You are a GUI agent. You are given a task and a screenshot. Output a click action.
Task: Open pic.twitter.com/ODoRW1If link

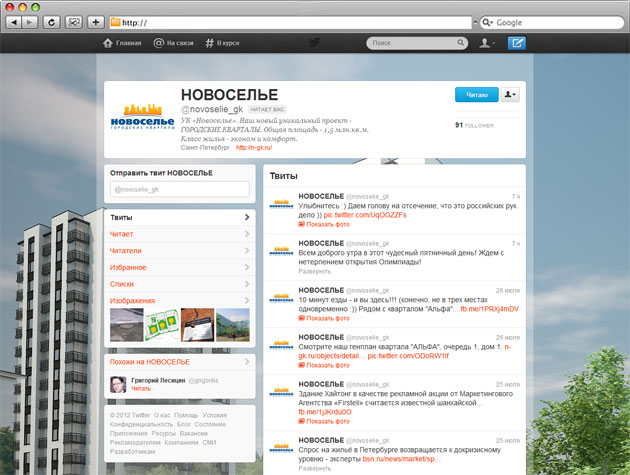click(x=408, y=356)
